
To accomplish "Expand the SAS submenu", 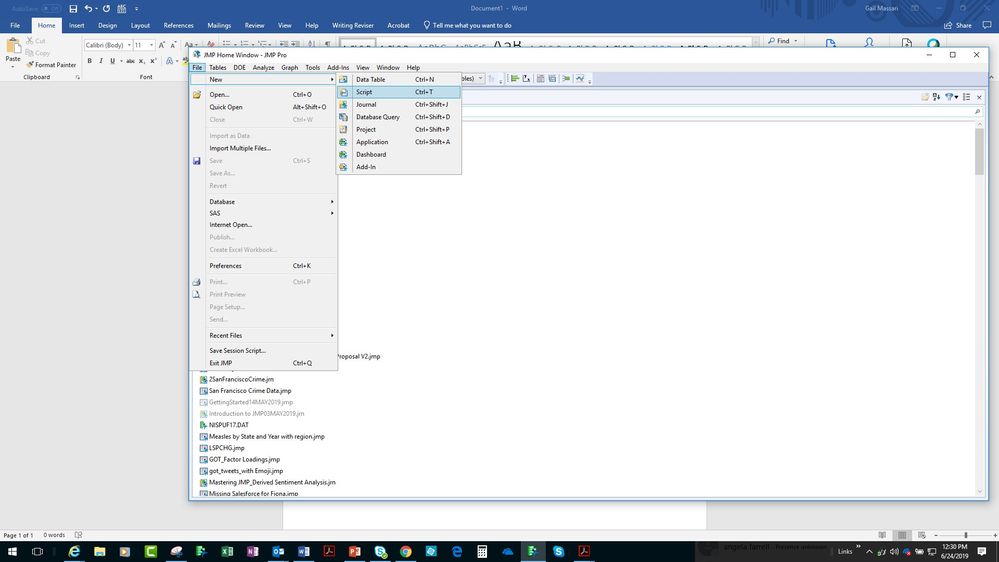I will click(263, 213).
